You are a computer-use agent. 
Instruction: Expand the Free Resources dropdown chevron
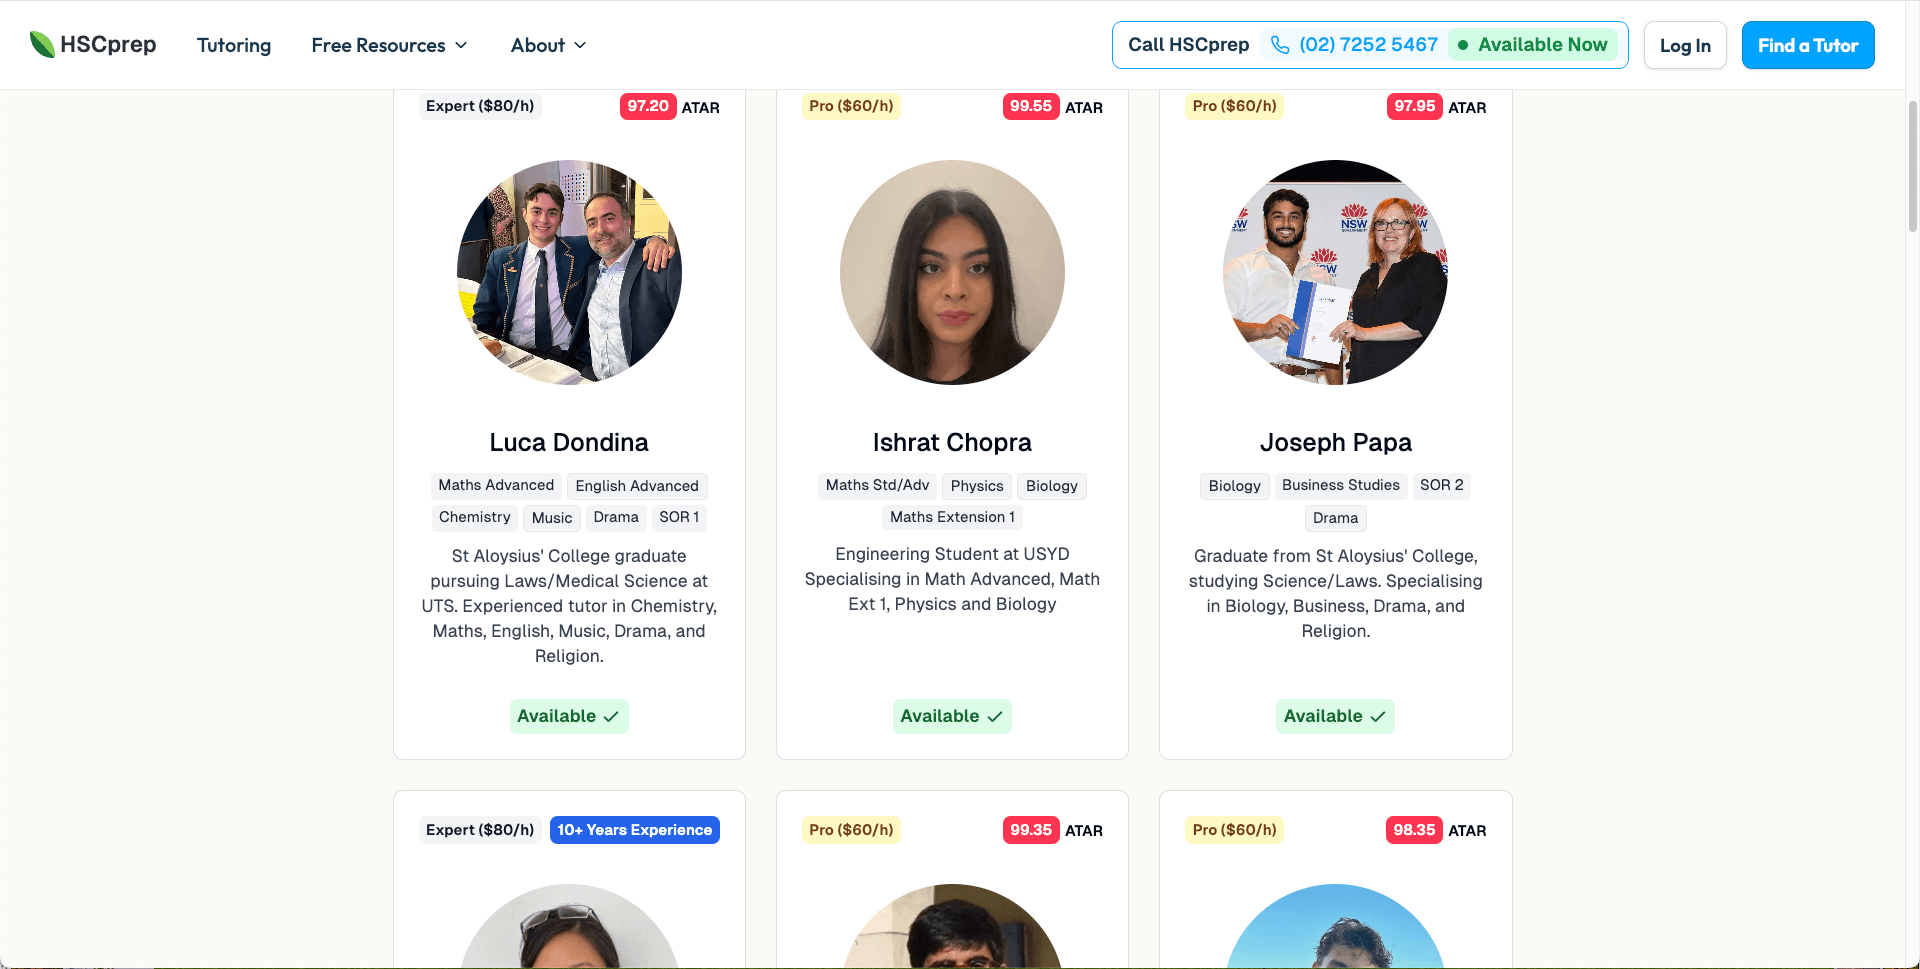click(x=461, y=45)
